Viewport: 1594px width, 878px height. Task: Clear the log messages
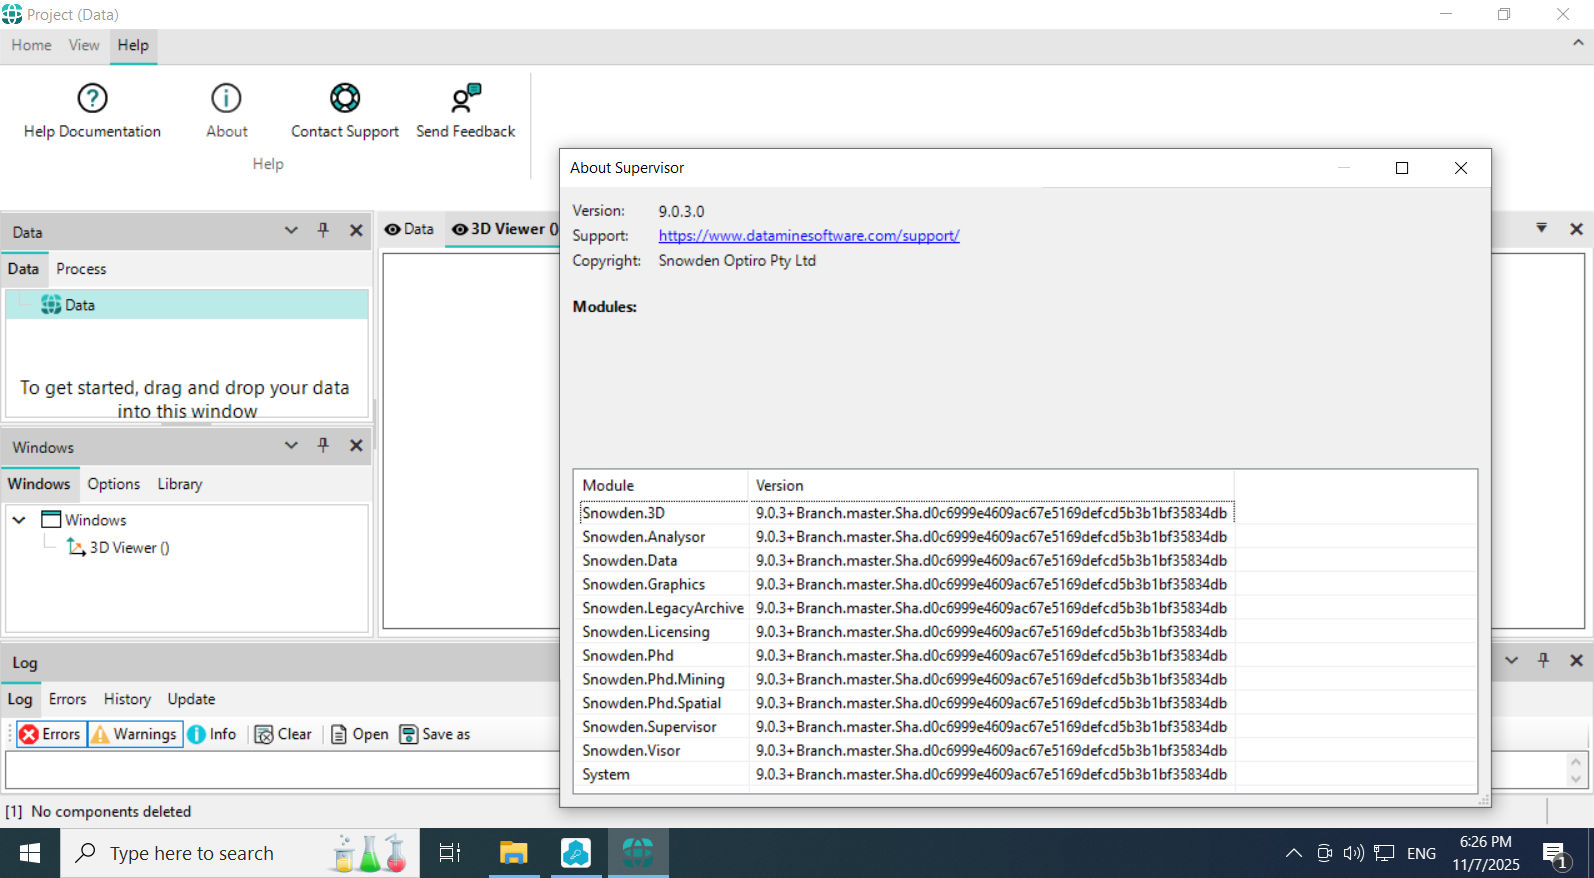click(283, 734)
